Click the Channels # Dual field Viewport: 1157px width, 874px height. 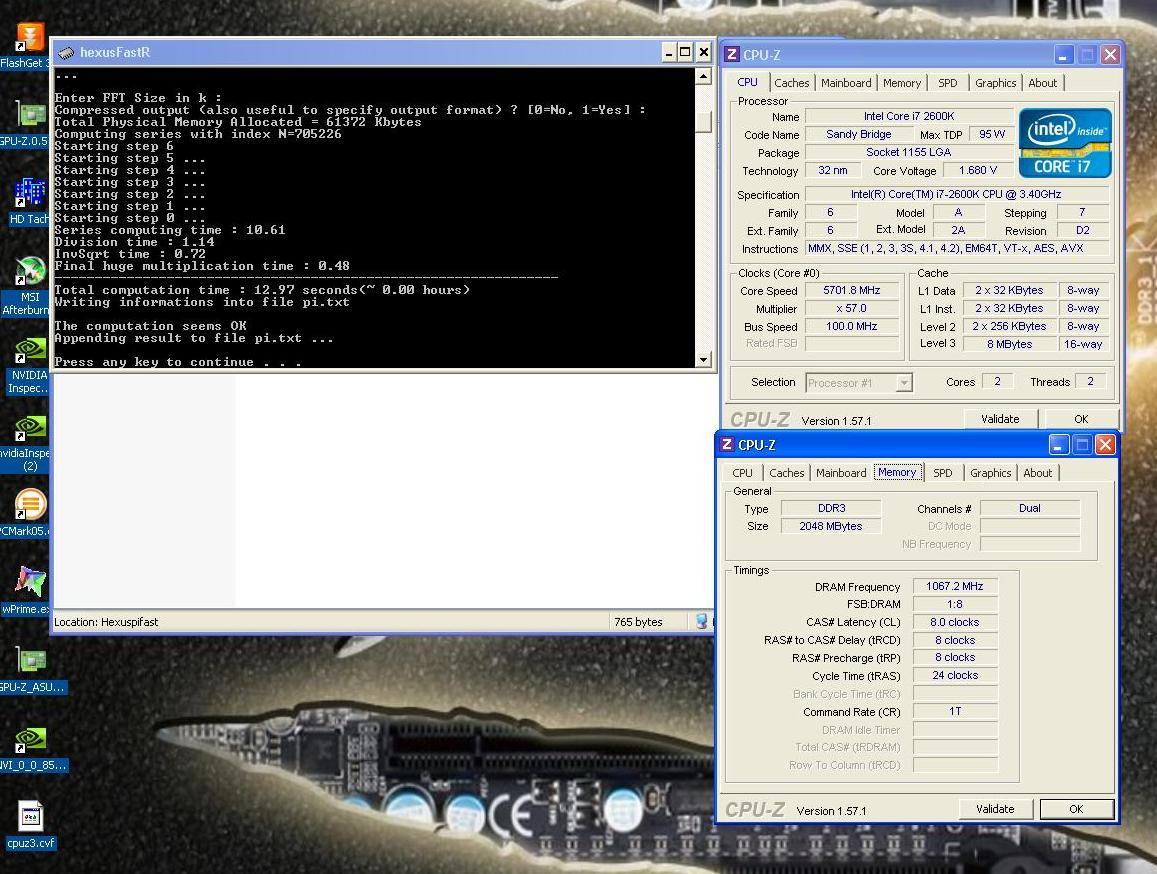pos(1030,509)
